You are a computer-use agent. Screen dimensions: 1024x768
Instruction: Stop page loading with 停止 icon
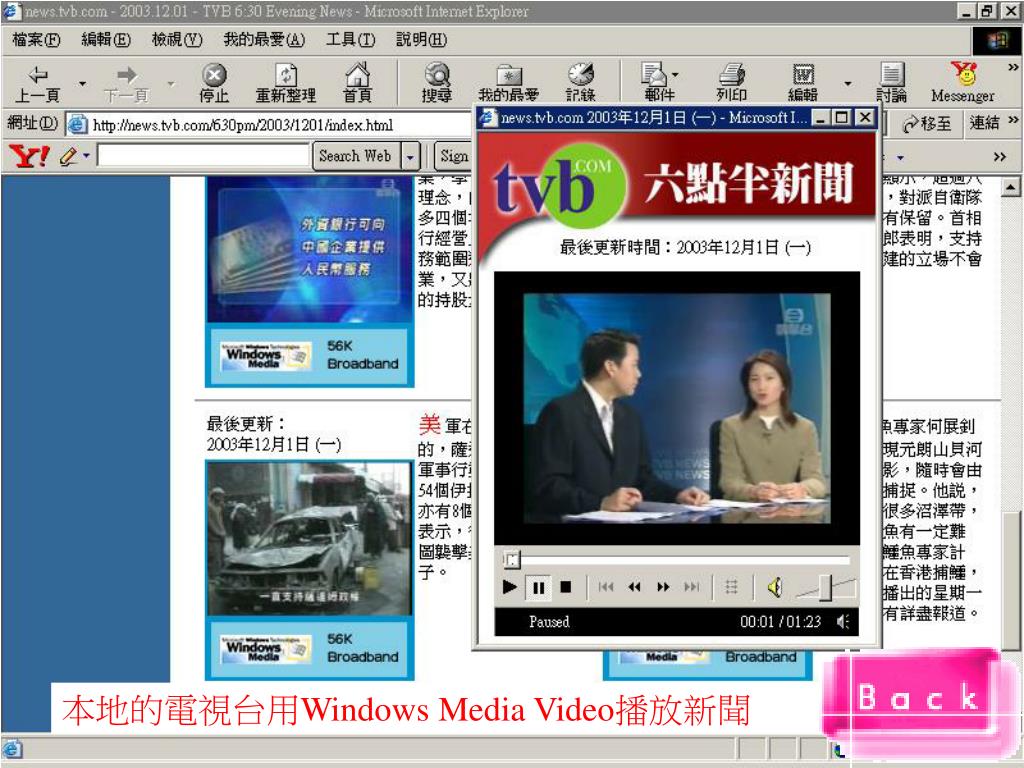click(214, 84)
